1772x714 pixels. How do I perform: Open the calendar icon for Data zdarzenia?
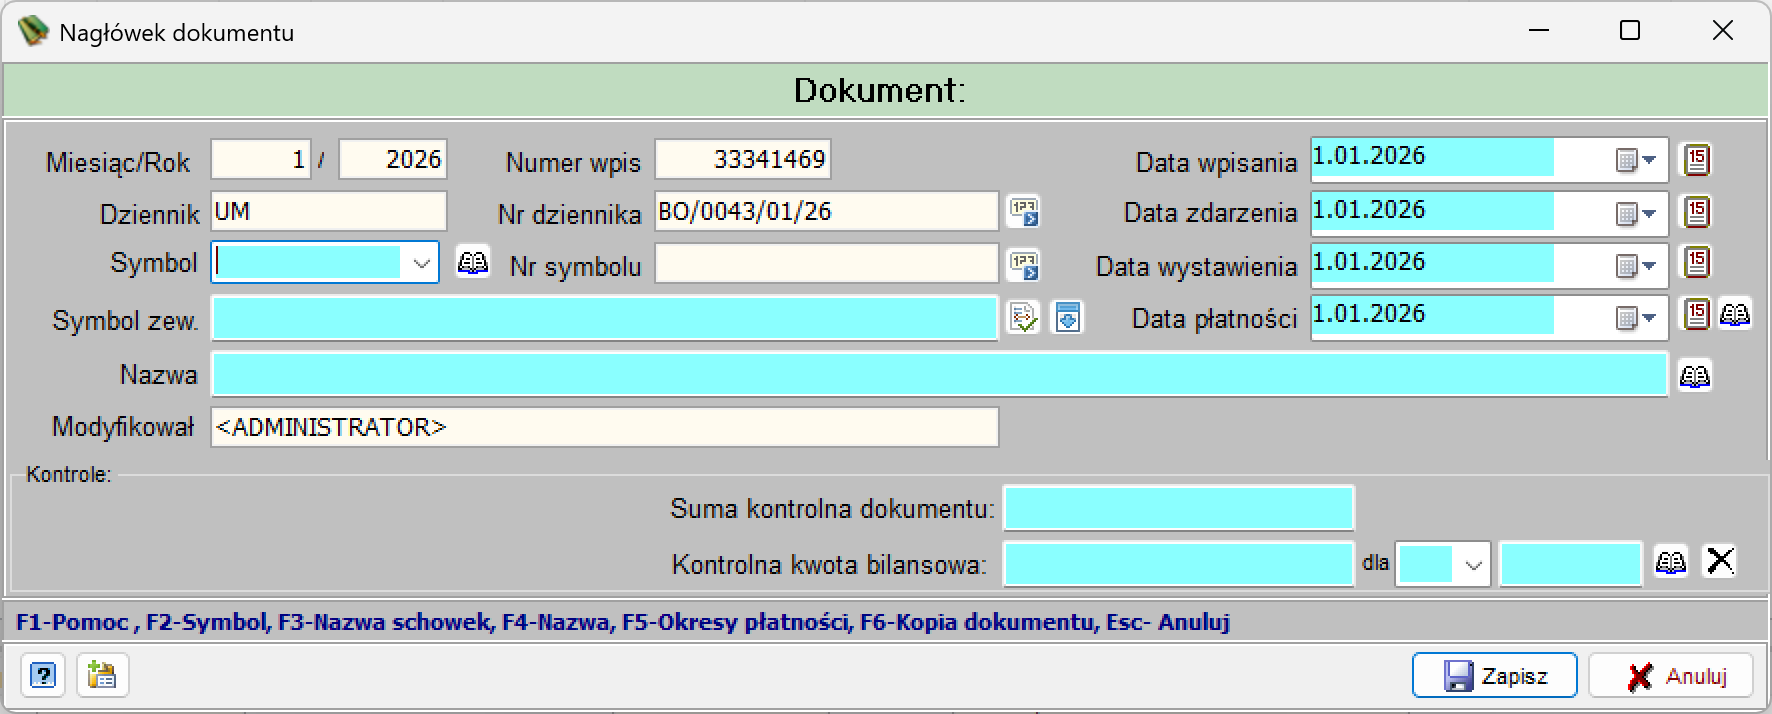tap(1697, 211)
